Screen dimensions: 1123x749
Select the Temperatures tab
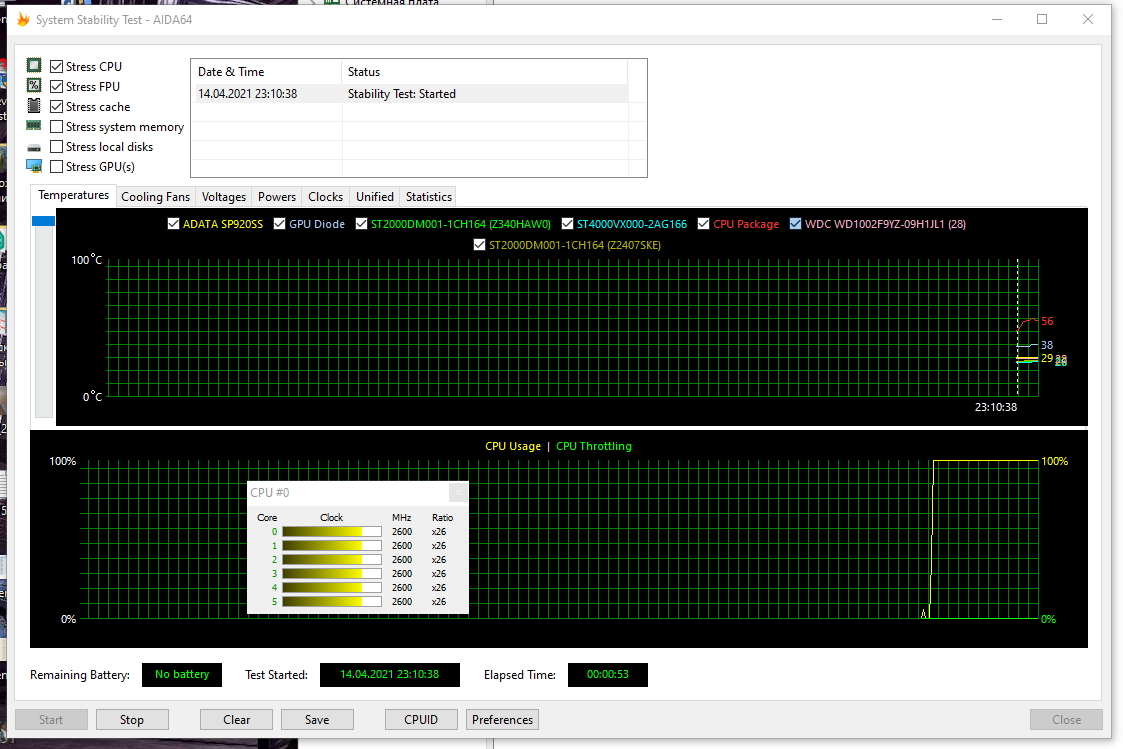tap(73, 195)
